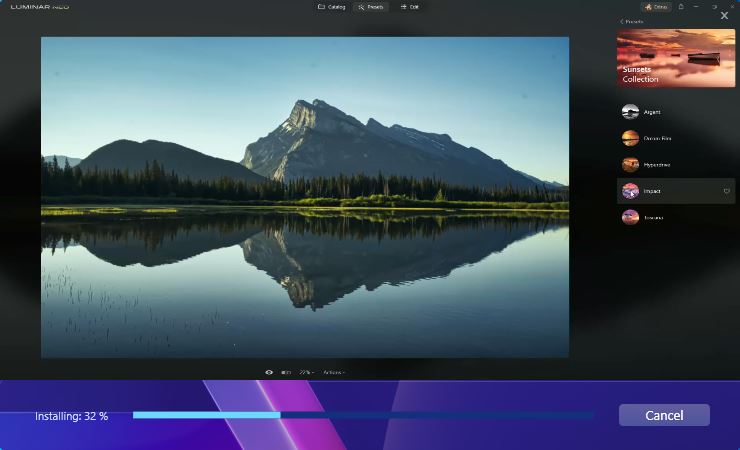The width and height of the screenshot is (740, 450).
Task: Toggle the eye preview below the photo
Action: click(269, 372)
